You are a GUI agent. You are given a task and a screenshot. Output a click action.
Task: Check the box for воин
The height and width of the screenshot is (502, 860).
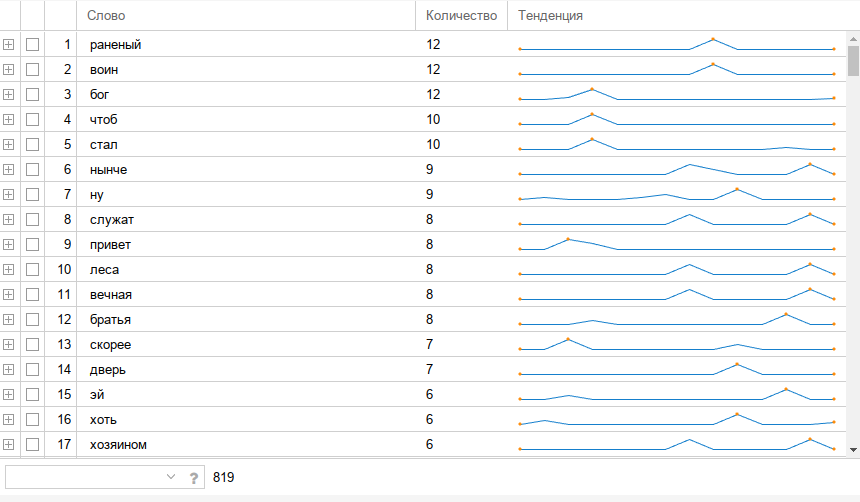33,69
